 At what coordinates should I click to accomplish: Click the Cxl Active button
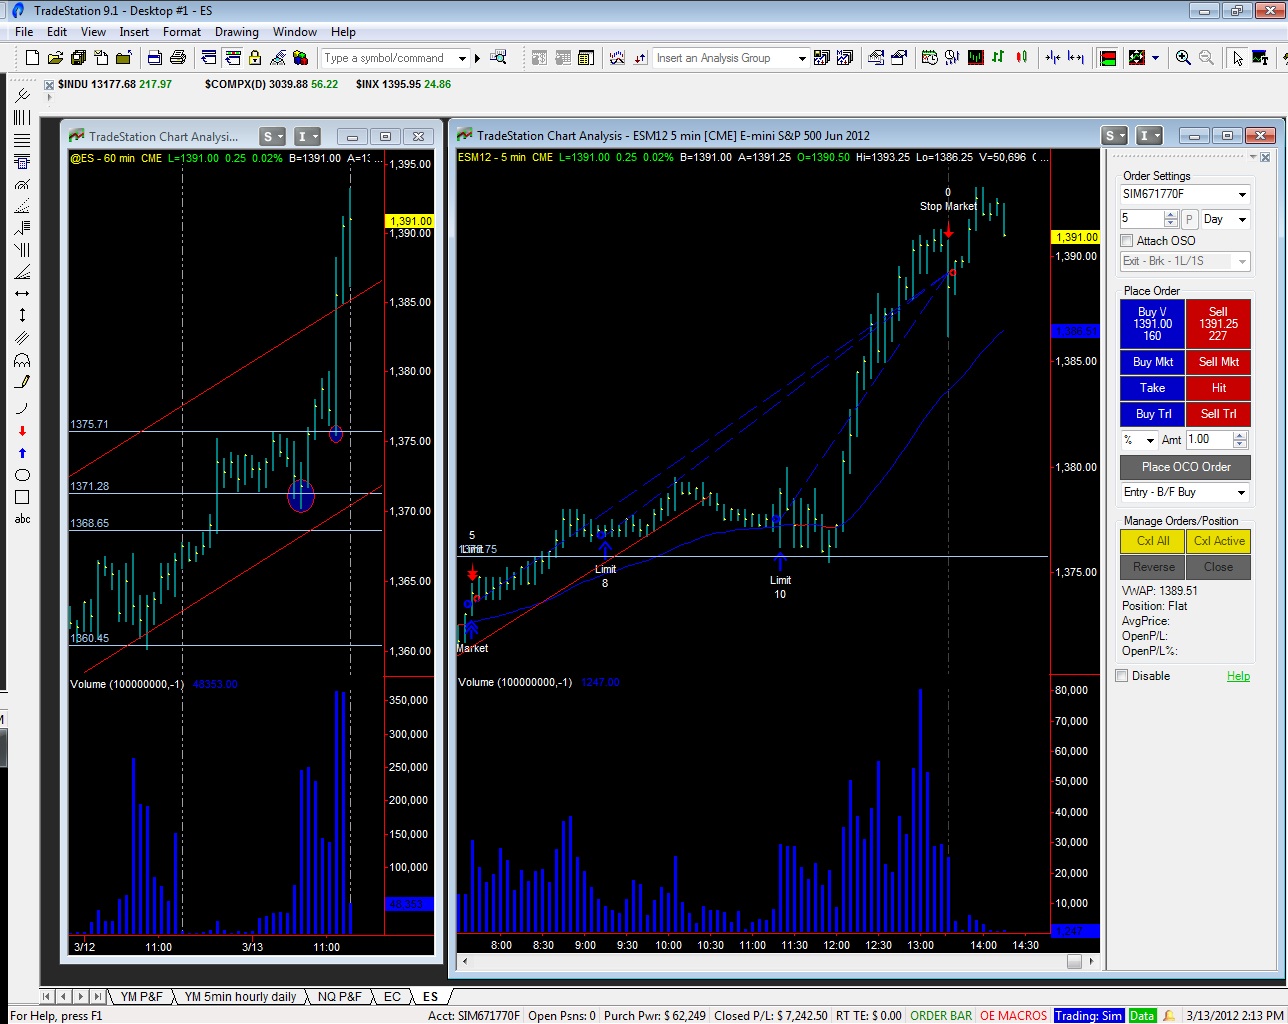(1219, 541)
